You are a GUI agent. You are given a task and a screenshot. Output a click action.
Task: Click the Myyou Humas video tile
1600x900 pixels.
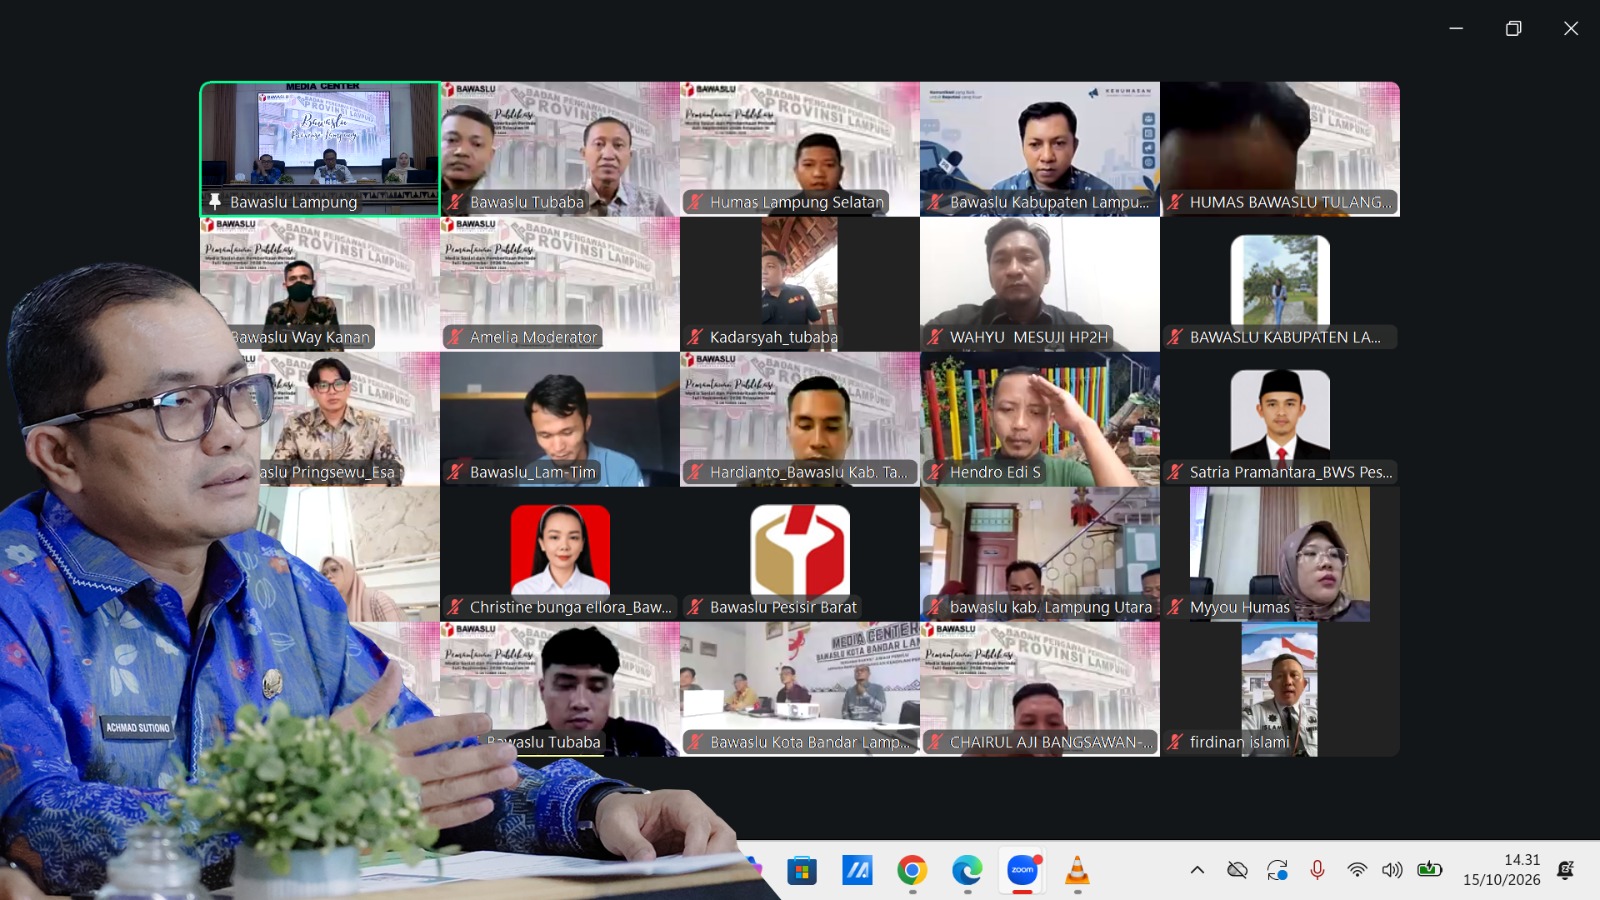1280,554
